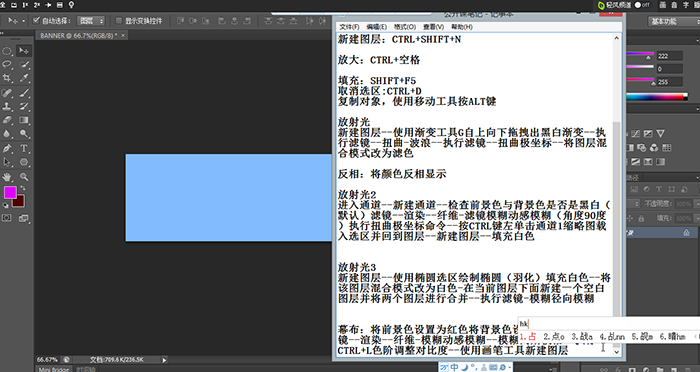The height and width of the screenshot is (372, 700).
Task: Click the zoom field showing 66.67%
Action: coord(47,359)
